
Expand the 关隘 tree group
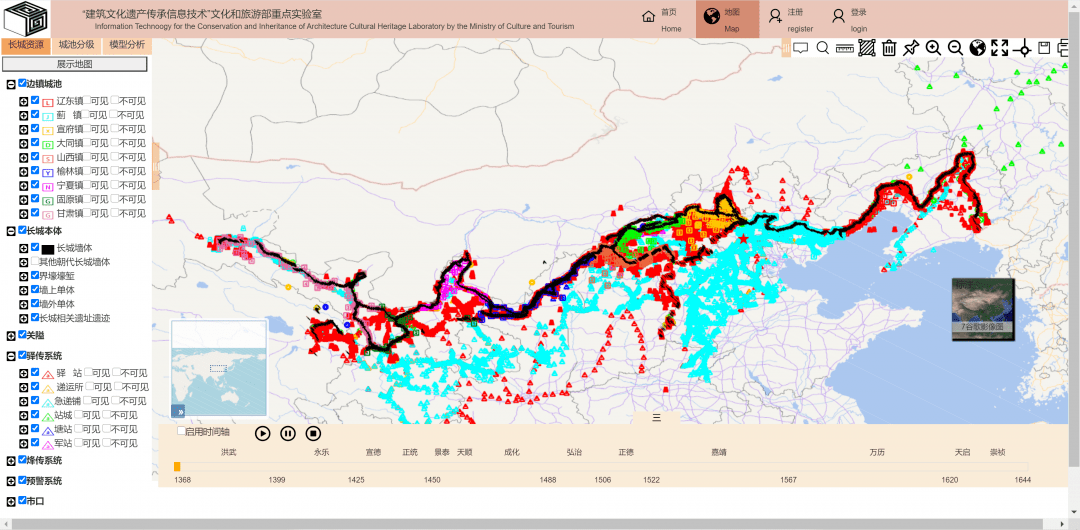coord(11,336)
